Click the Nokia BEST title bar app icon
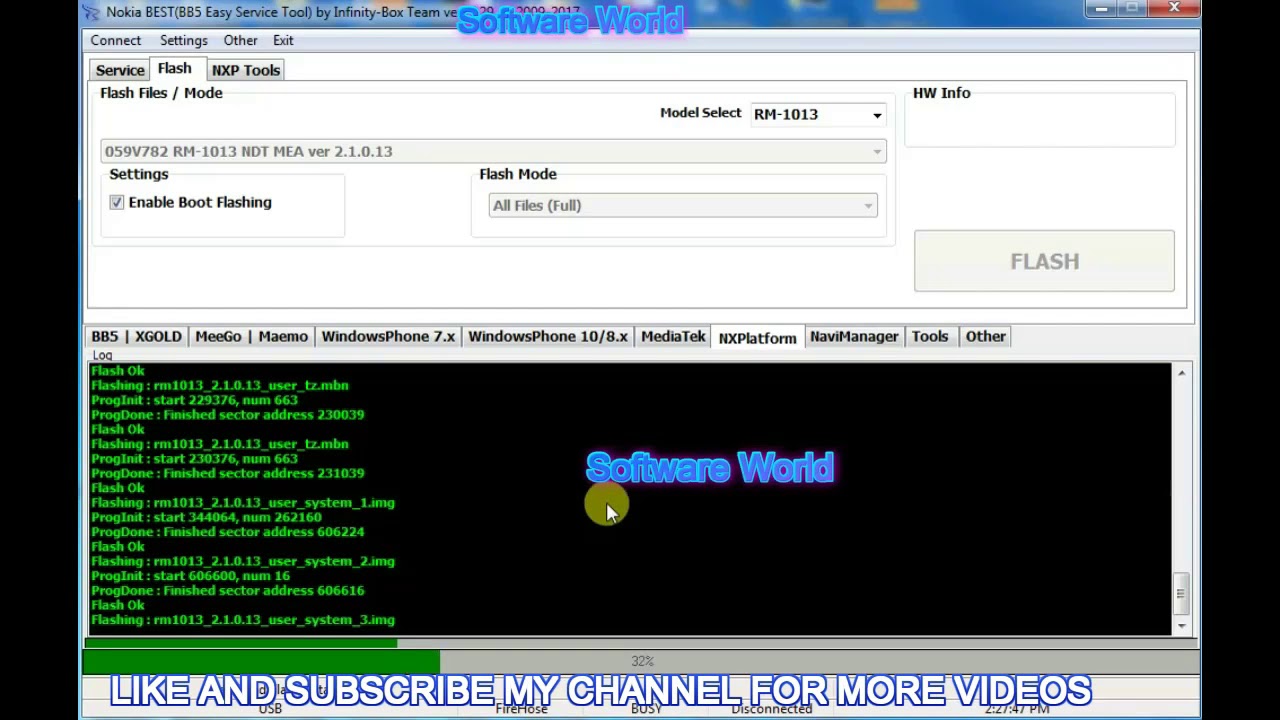This screenshot has width=1280, height=720. coord(93,12)
